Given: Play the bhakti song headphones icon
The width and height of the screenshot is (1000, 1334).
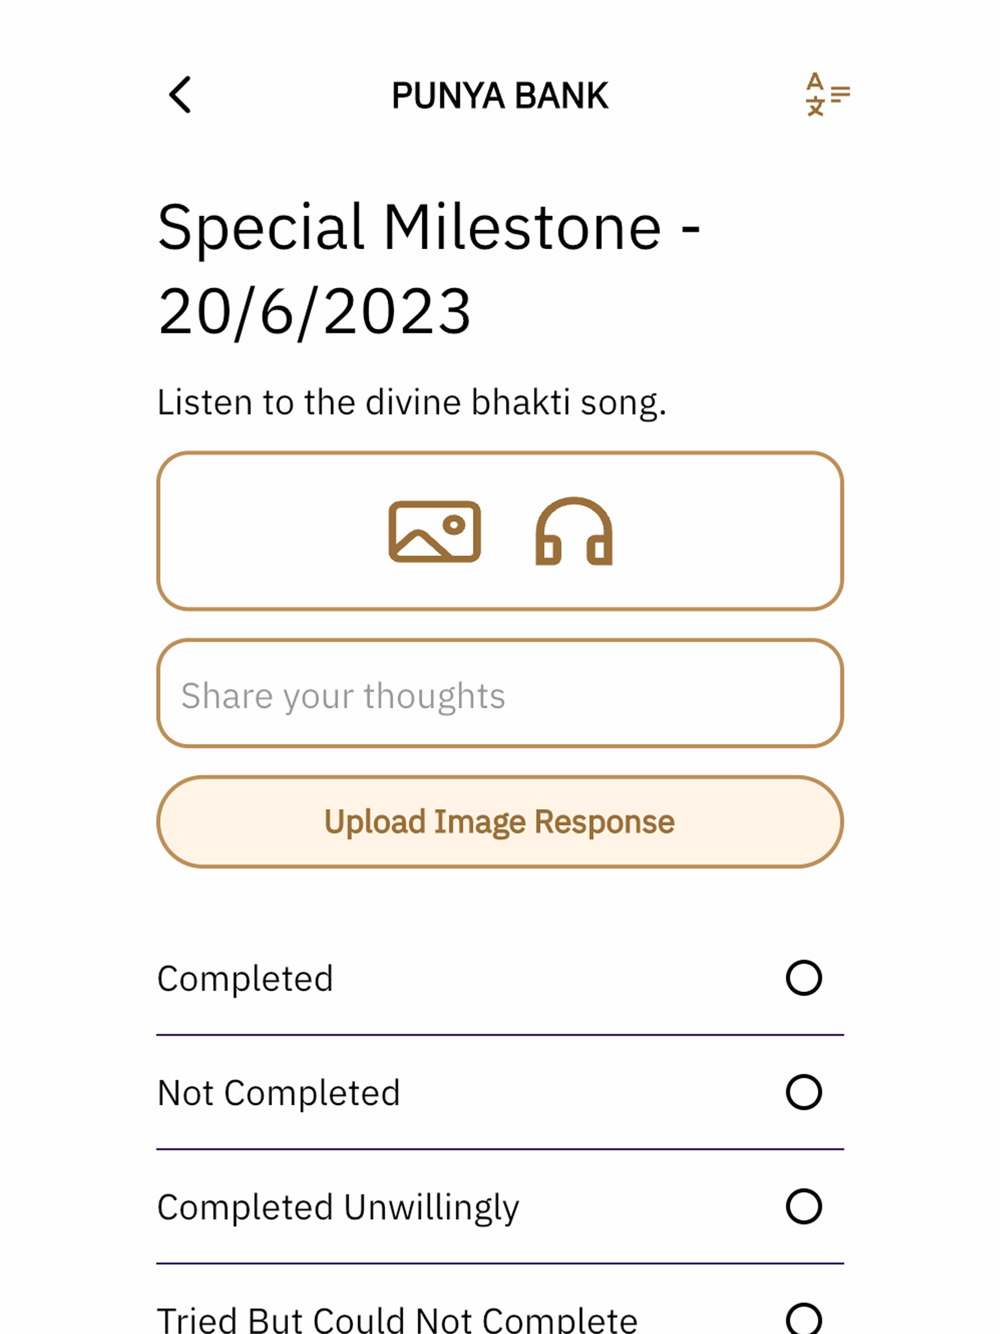Looking at the screenshot, I should click(x=574, y=531).
